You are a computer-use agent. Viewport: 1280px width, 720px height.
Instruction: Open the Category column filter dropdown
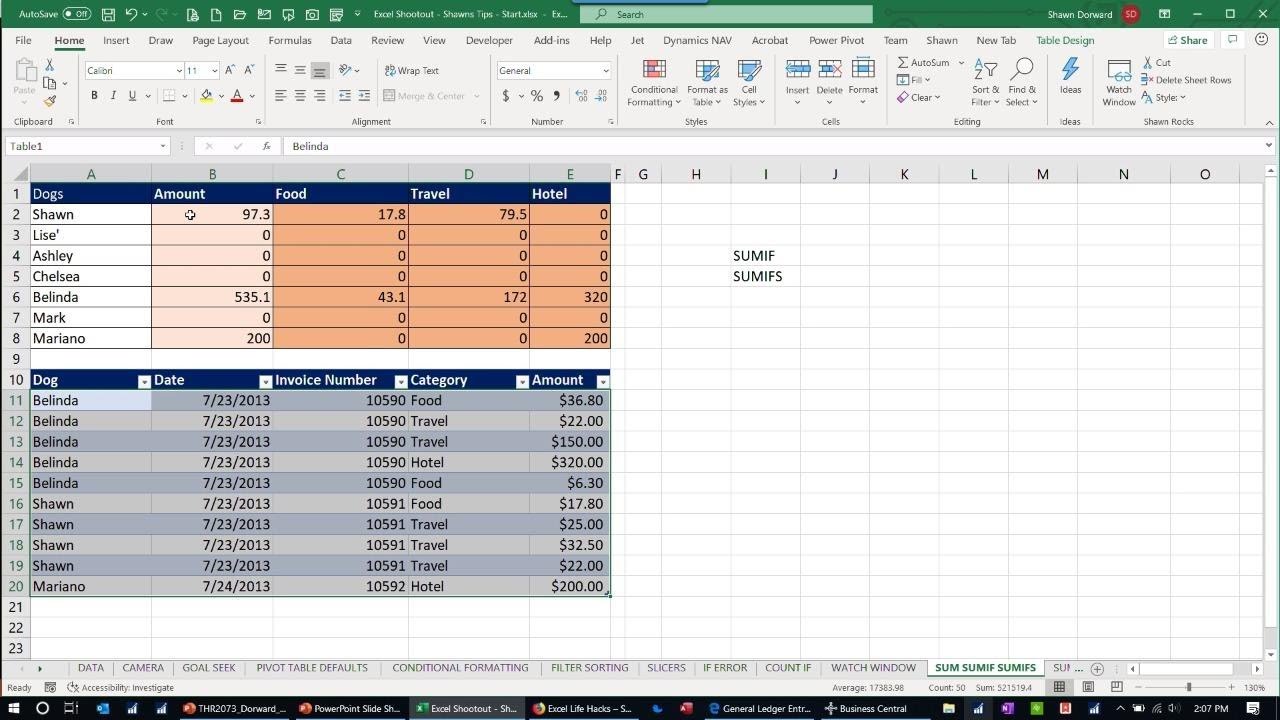click(522, 382)
